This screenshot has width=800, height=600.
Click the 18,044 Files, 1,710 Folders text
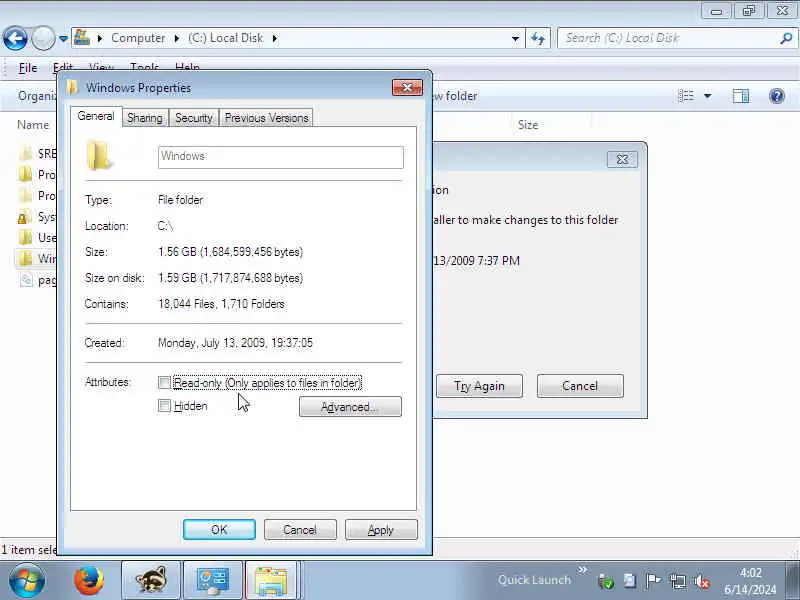coord(221,304)
